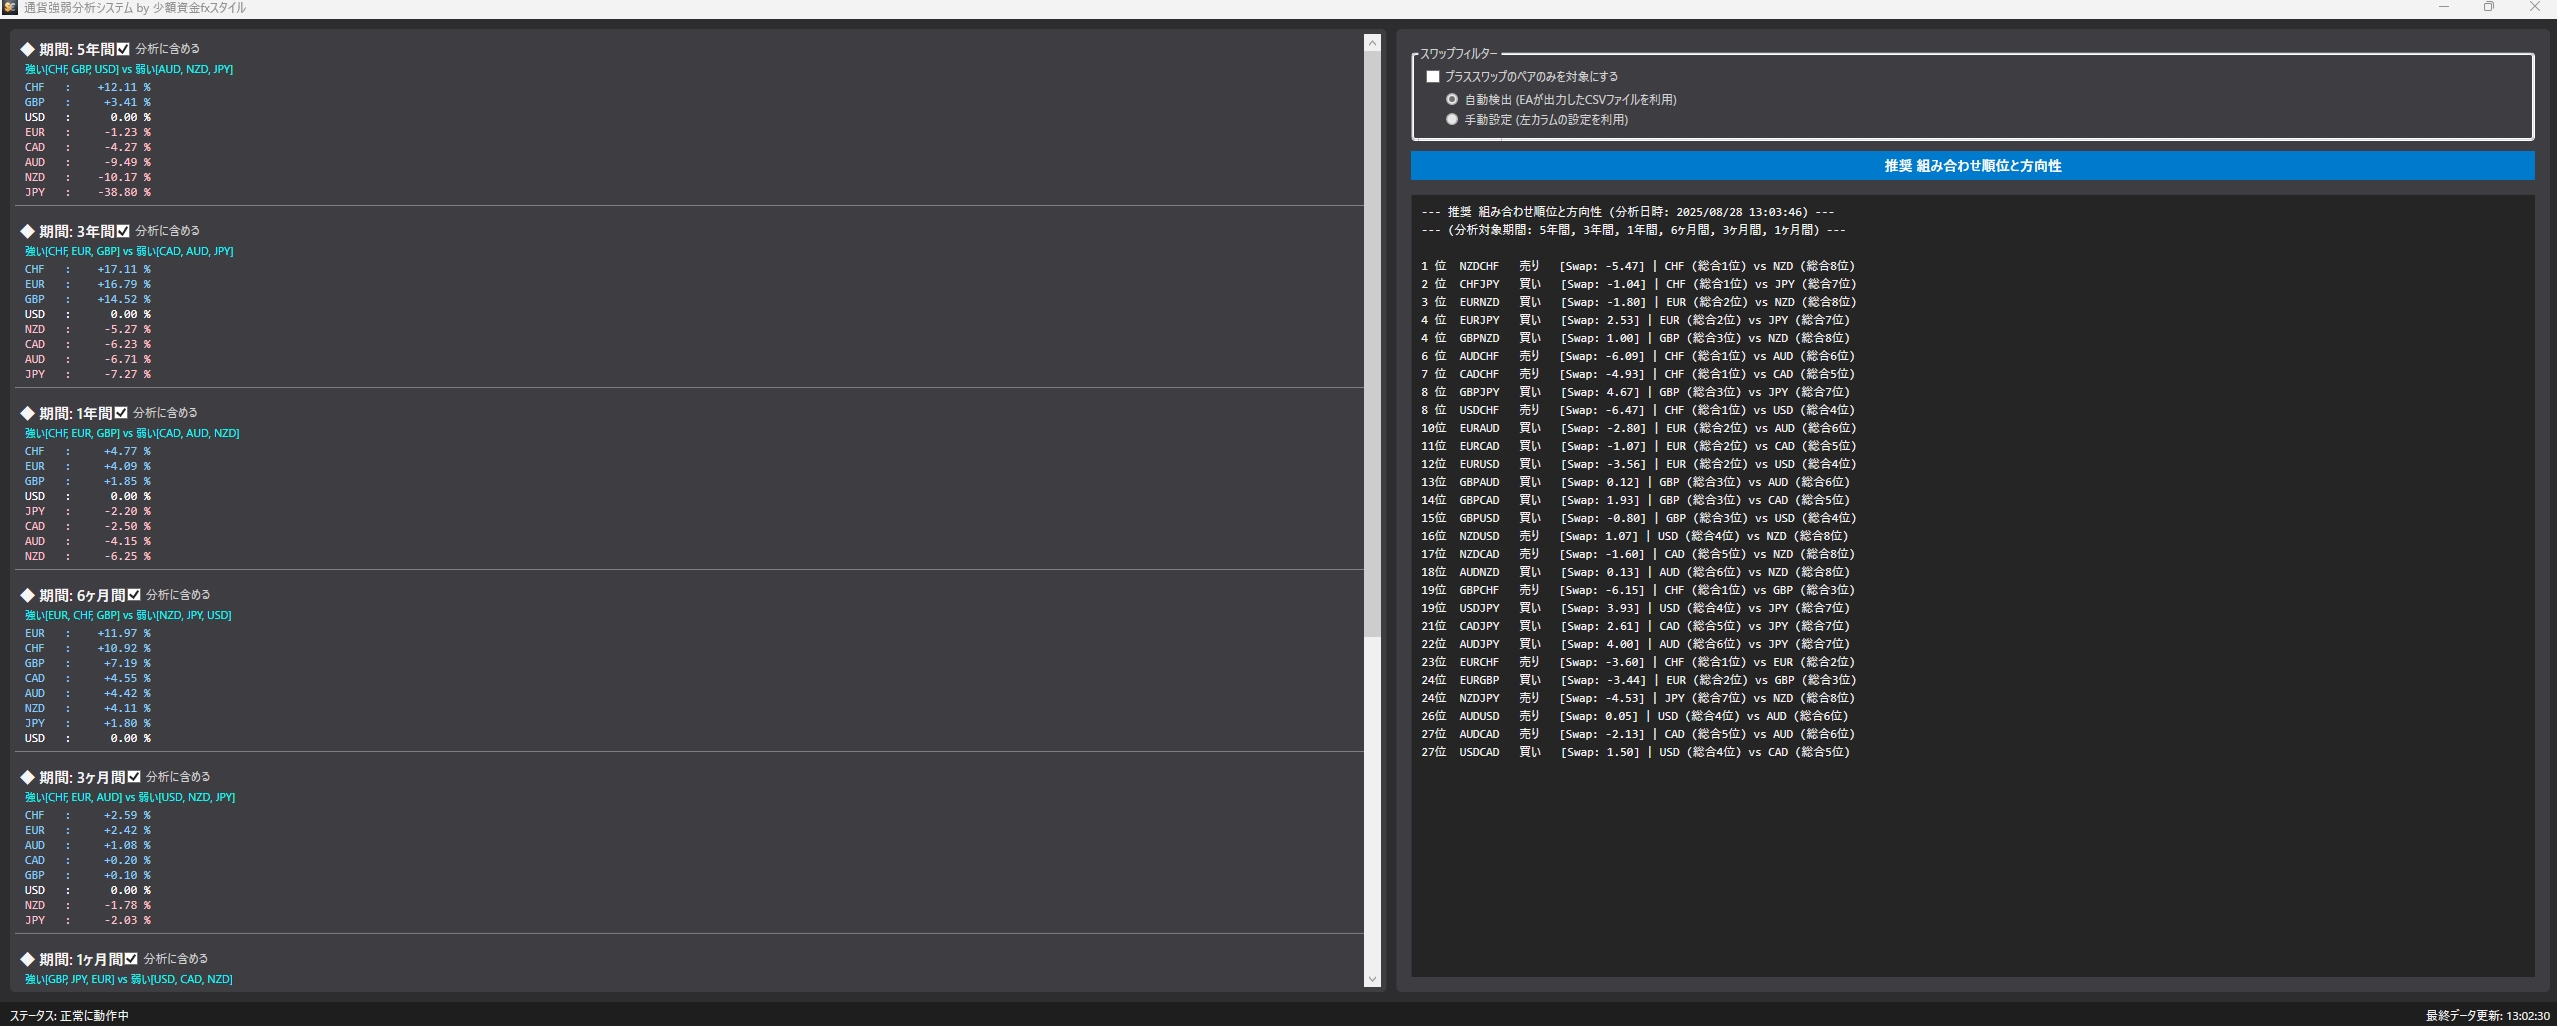This screenshot has width=2557, height=1026.
Task: Click the app icon in the title bar
Action: [x=10, y=8]
